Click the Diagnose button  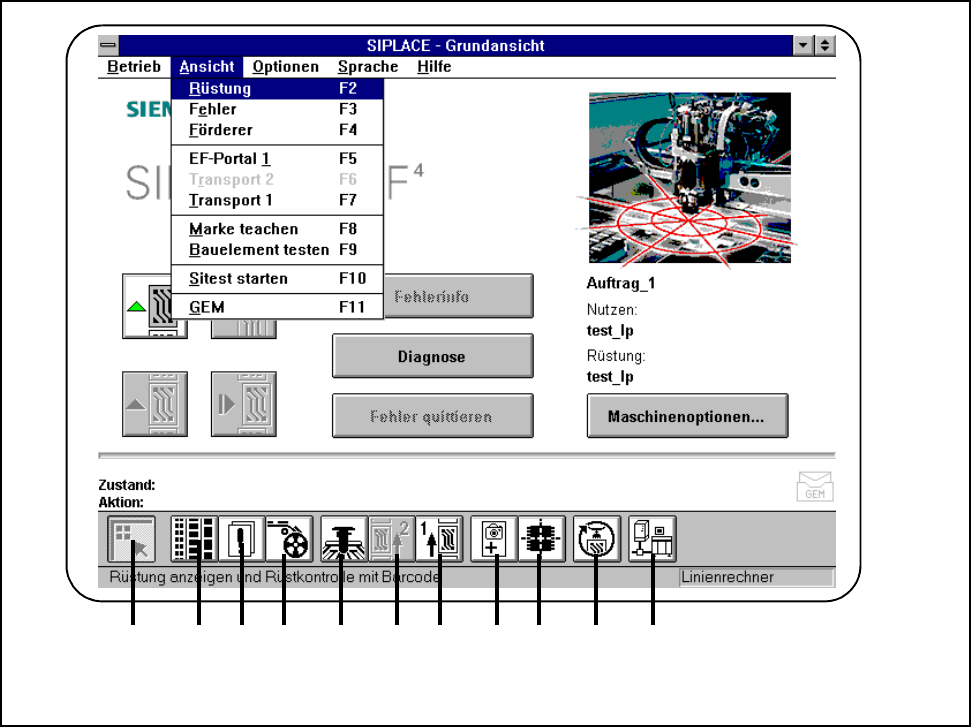432,356
